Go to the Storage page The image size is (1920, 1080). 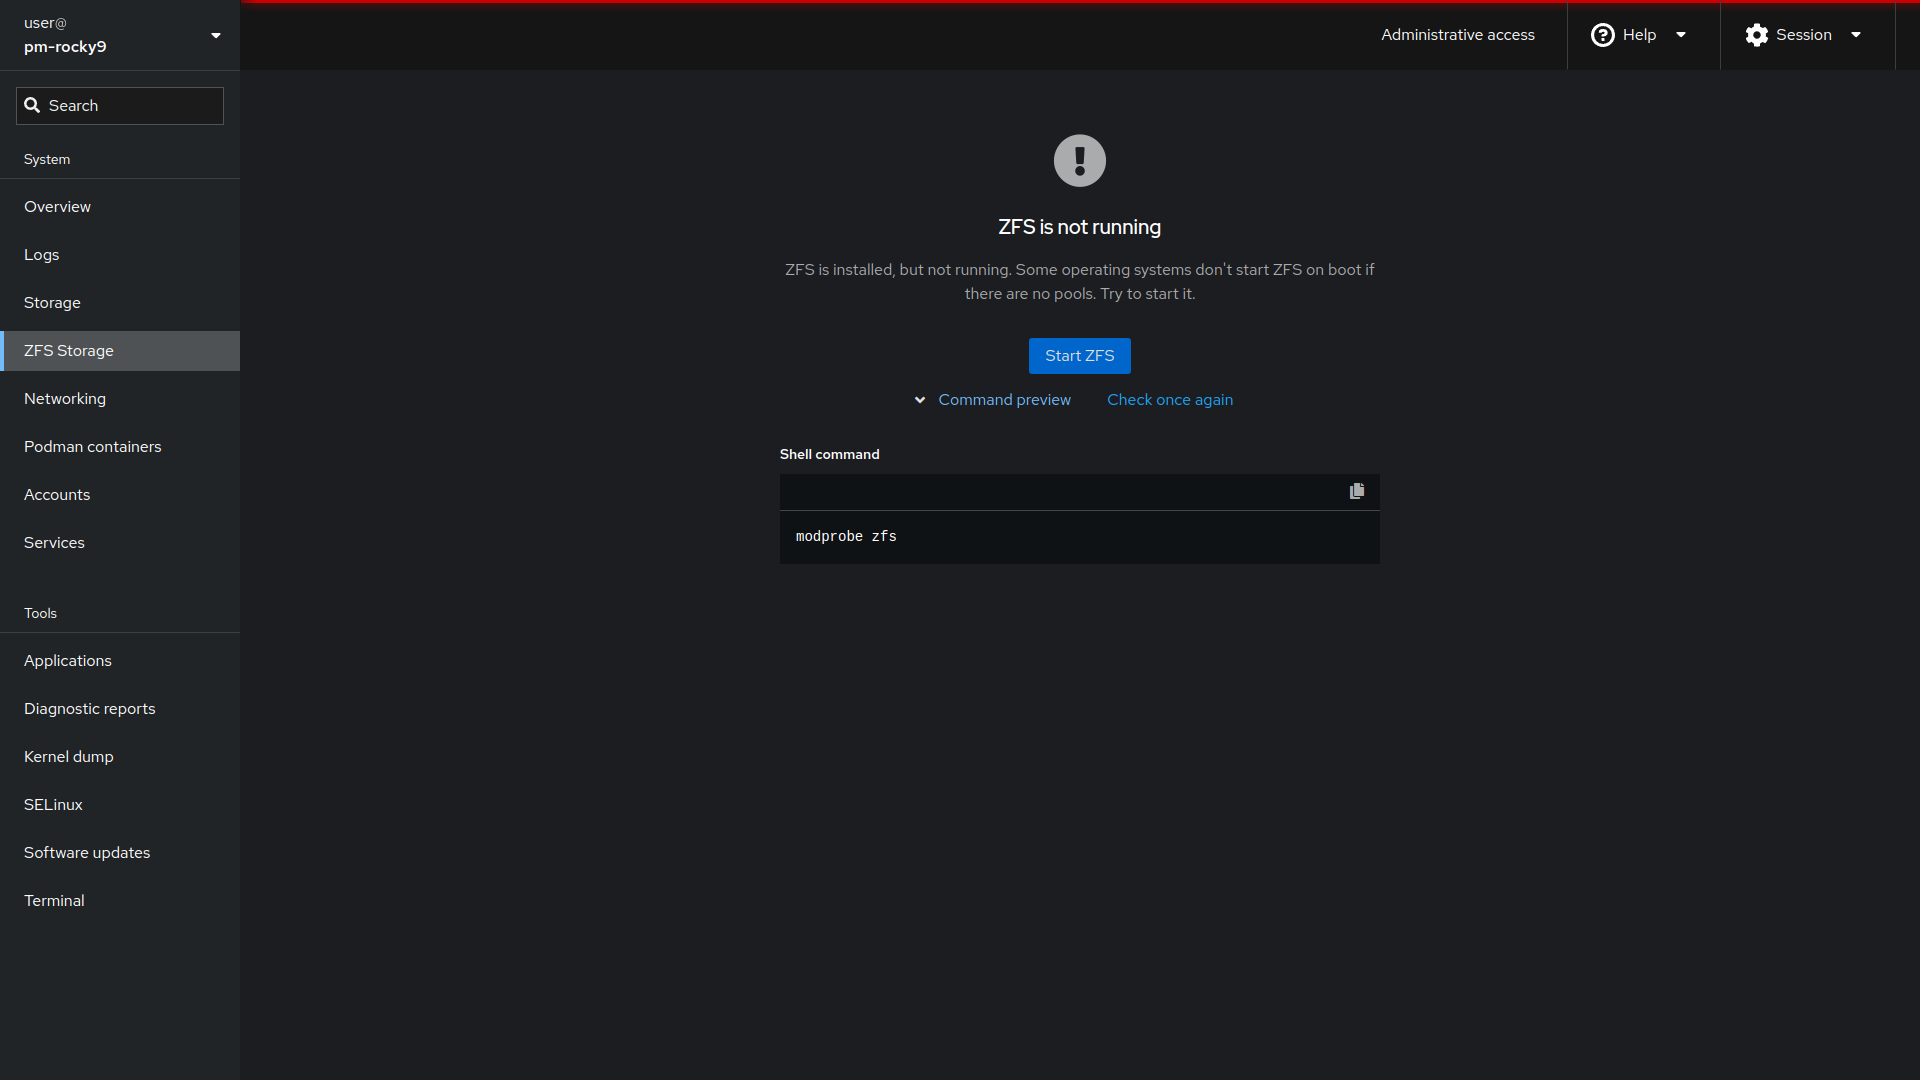[x=120, y=303]
